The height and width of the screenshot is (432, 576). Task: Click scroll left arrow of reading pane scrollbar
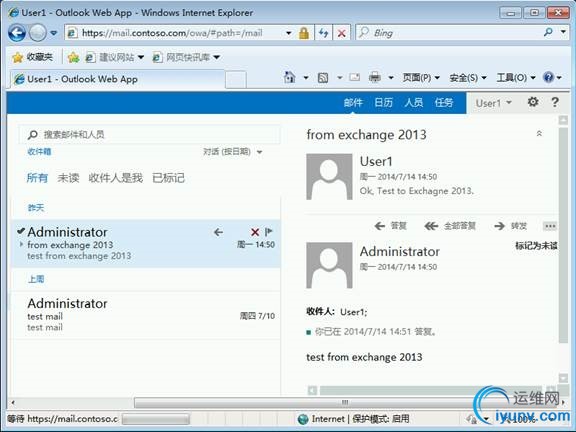pos(312,390)
